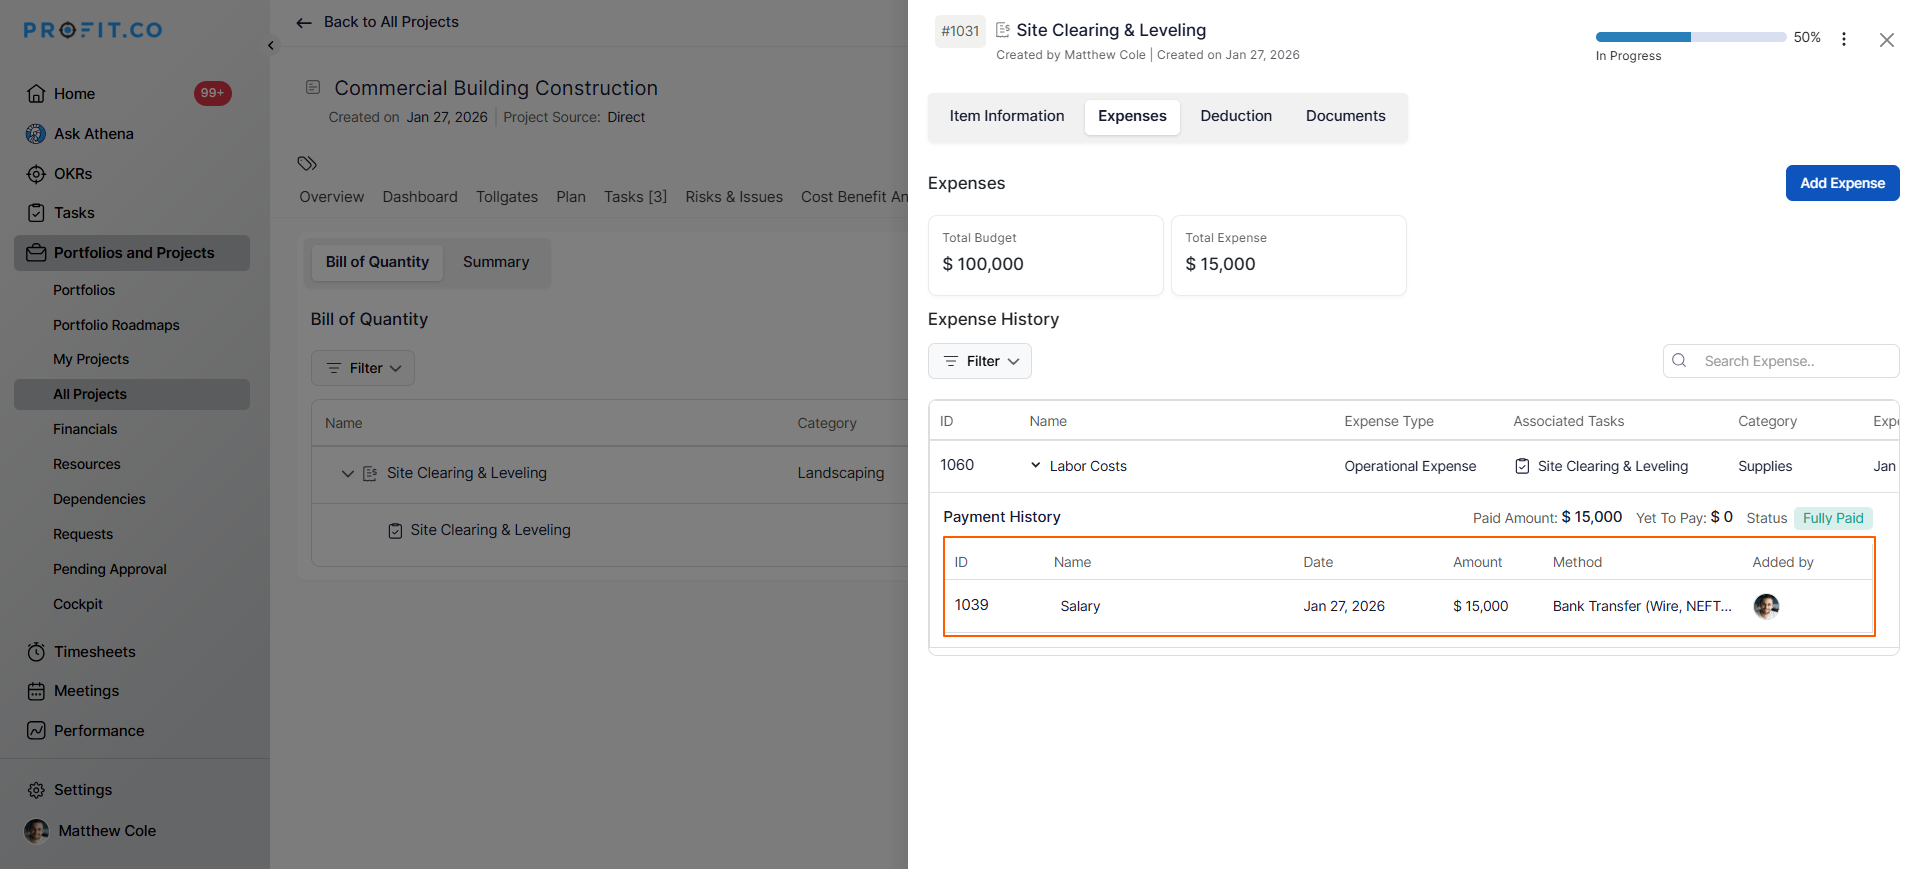Click the three-dot more options icon
This screenshot has height=869, width=1920.
[1844, 39]
